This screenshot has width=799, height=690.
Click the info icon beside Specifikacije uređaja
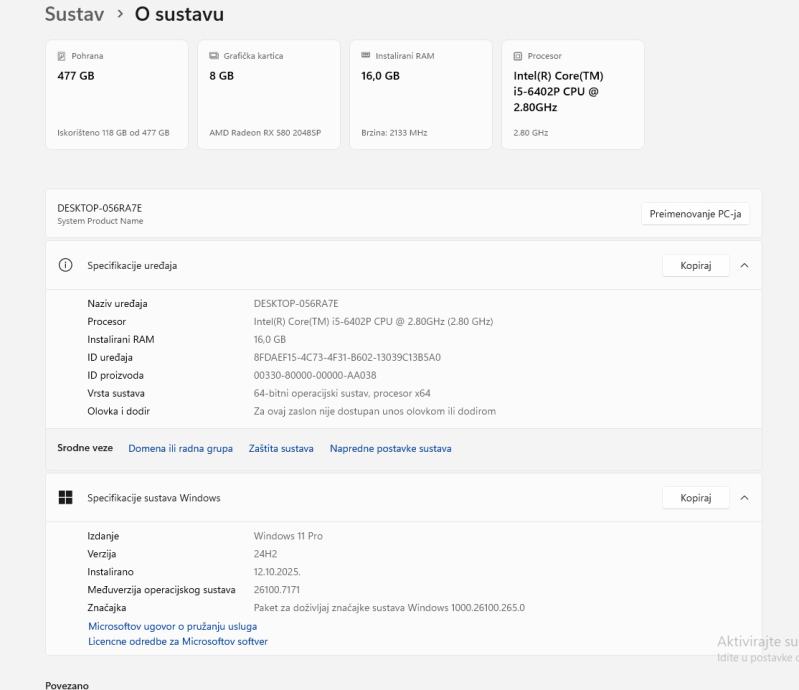(x=66, y=266)
